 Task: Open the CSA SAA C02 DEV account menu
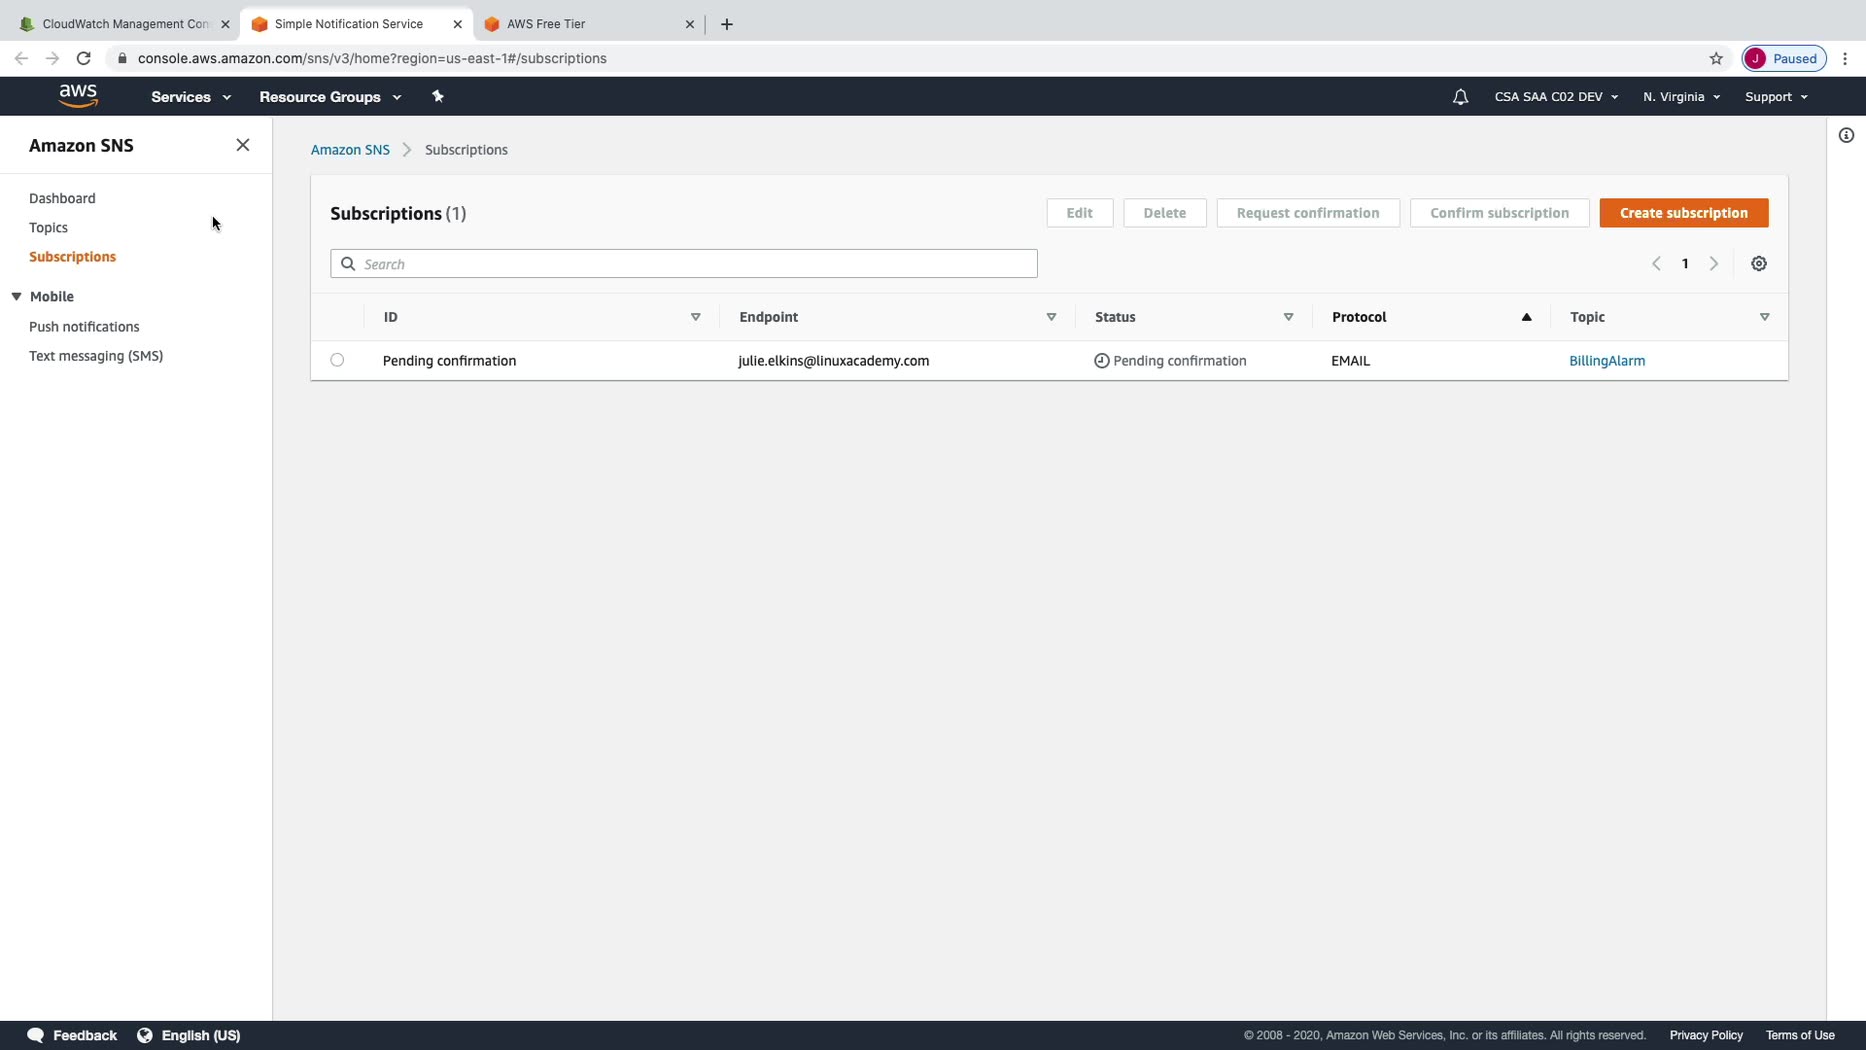(x=1556, y=97)
